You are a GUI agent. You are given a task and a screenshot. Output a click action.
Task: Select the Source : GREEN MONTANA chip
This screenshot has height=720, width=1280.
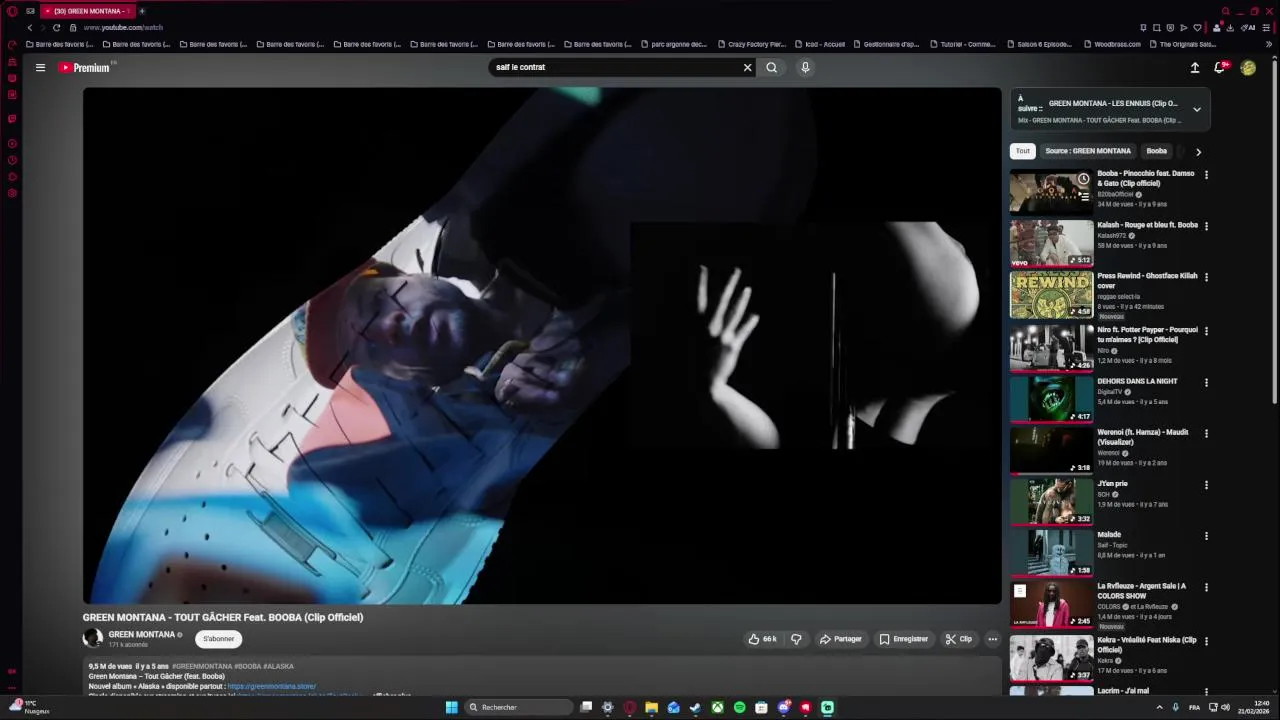tap(1088, 151)
